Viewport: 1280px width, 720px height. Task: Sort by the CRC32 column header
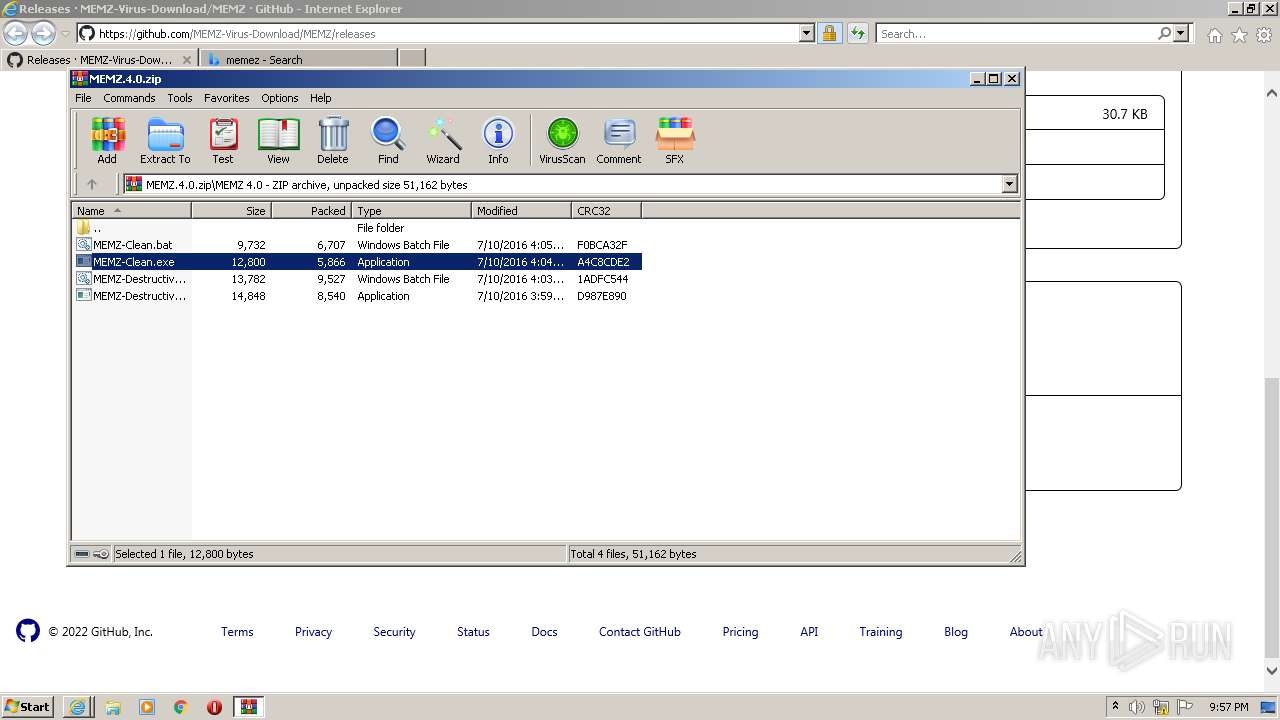point(606,210)
